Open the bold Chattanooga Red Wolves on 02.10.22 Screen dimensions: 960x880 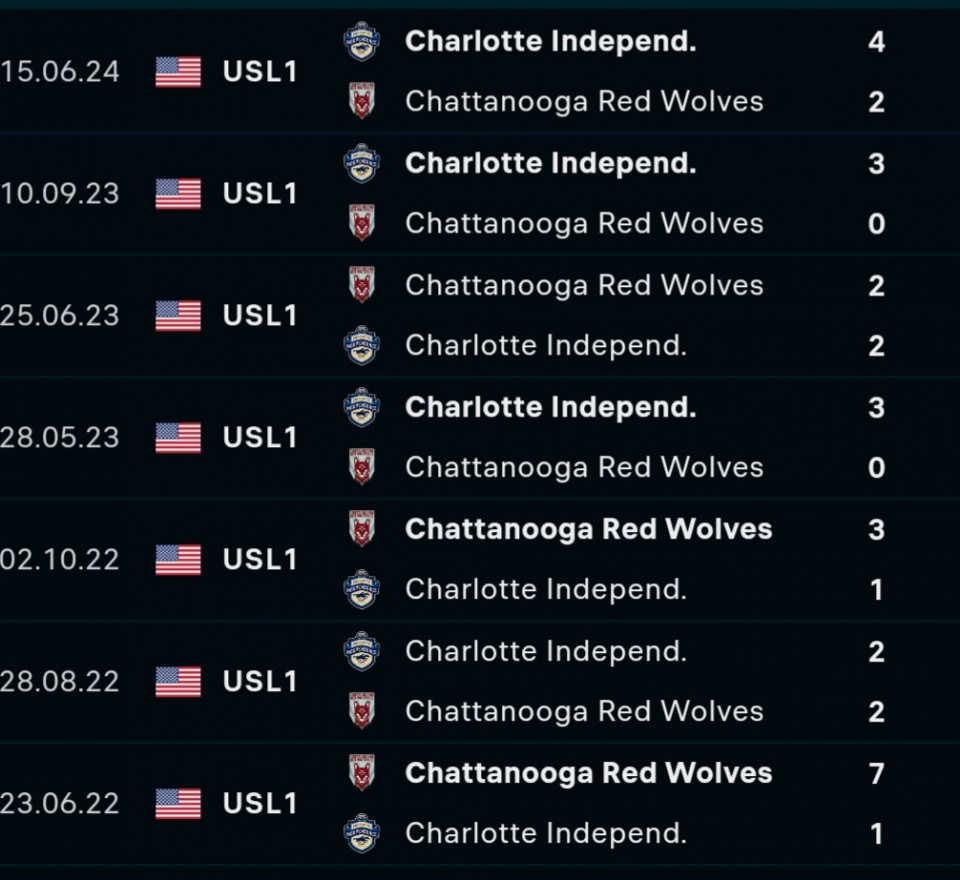pos(588,530)
